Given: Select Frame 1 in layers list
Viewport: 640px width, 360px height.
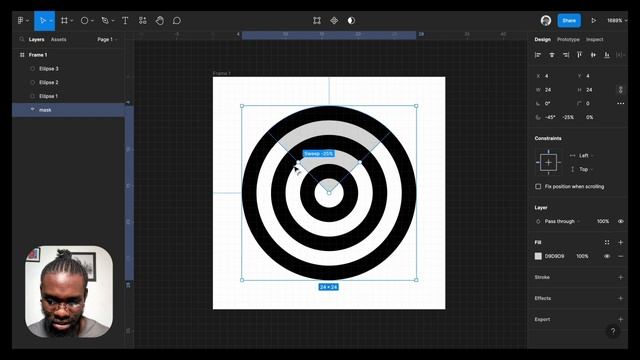Looking at the screenshot, I should click(68, 55).
